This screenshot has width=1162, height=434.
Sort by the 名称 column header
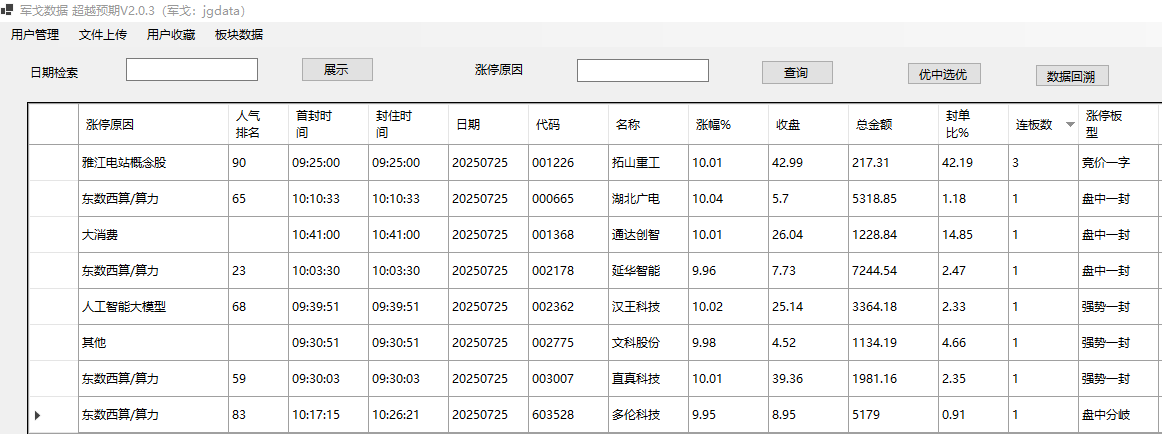pos(648,124)
